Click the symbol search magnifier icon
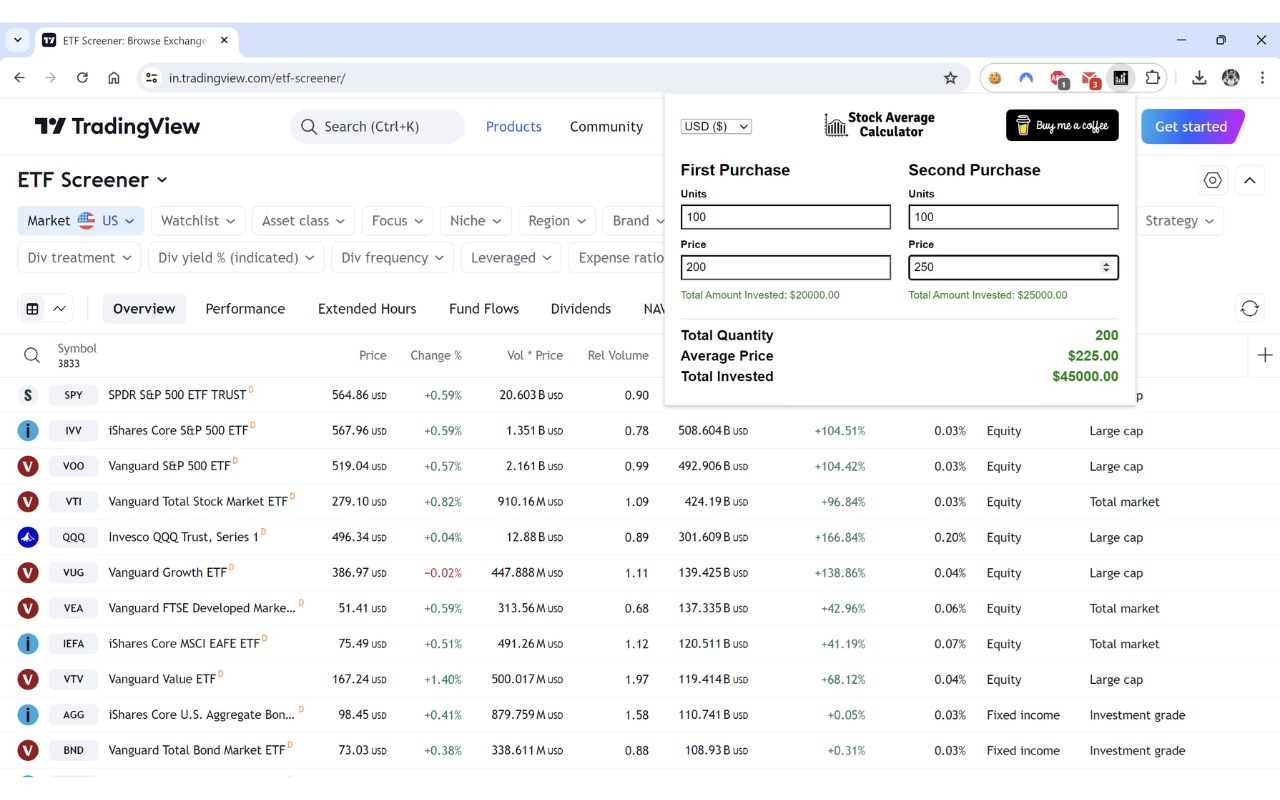This screenshot has width=1280, height=800. pos(32,356)
